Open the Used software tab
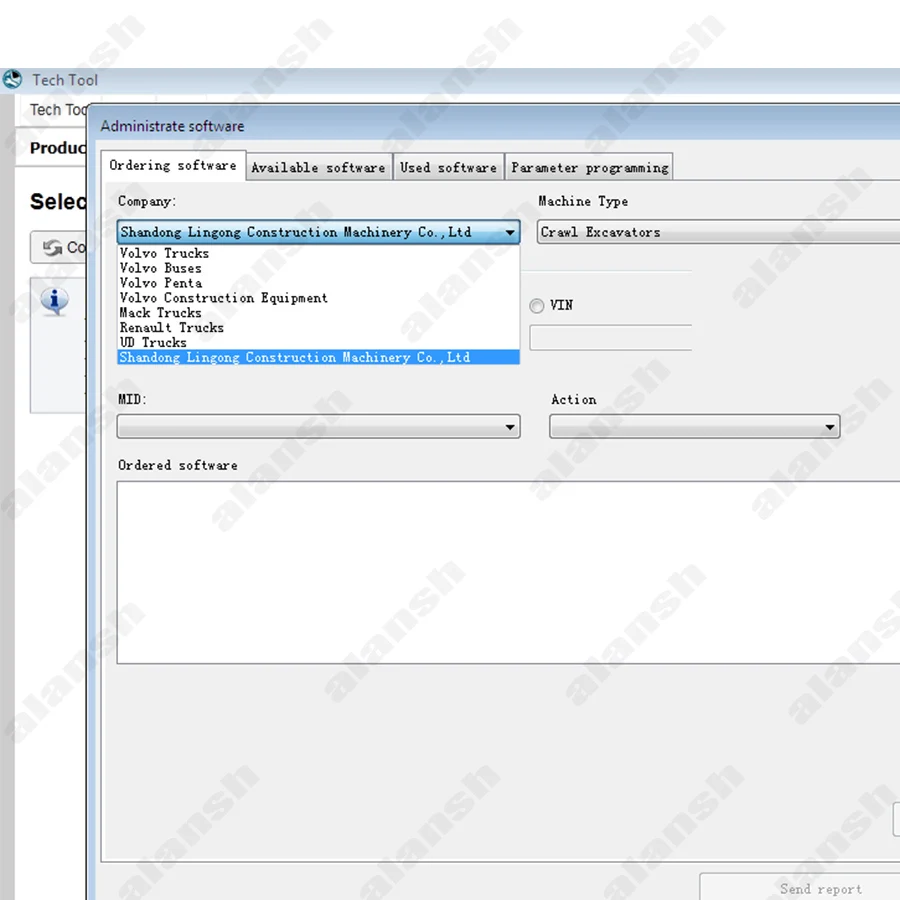This screenshot has height=900, width=900. click(448, 168)
